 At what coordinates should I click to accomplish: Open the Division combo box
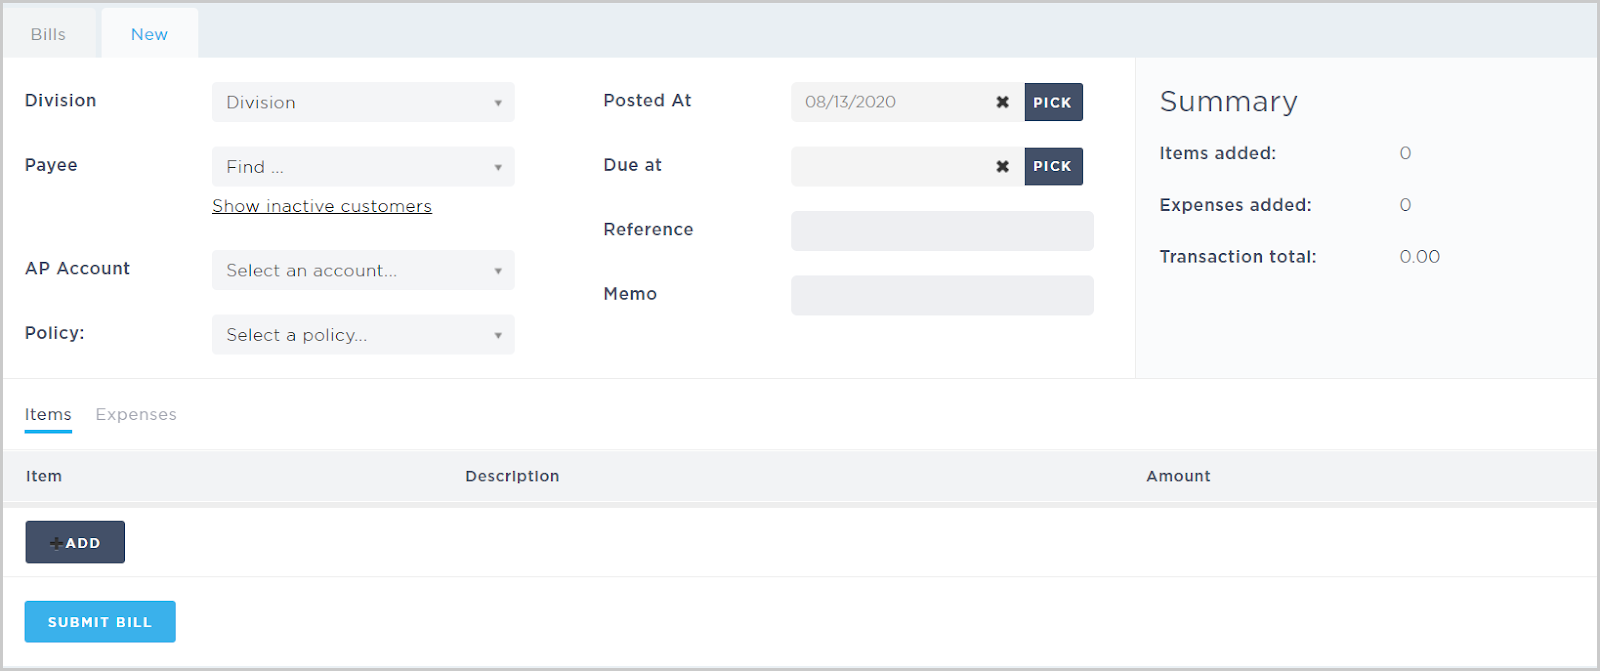point(363,102)
